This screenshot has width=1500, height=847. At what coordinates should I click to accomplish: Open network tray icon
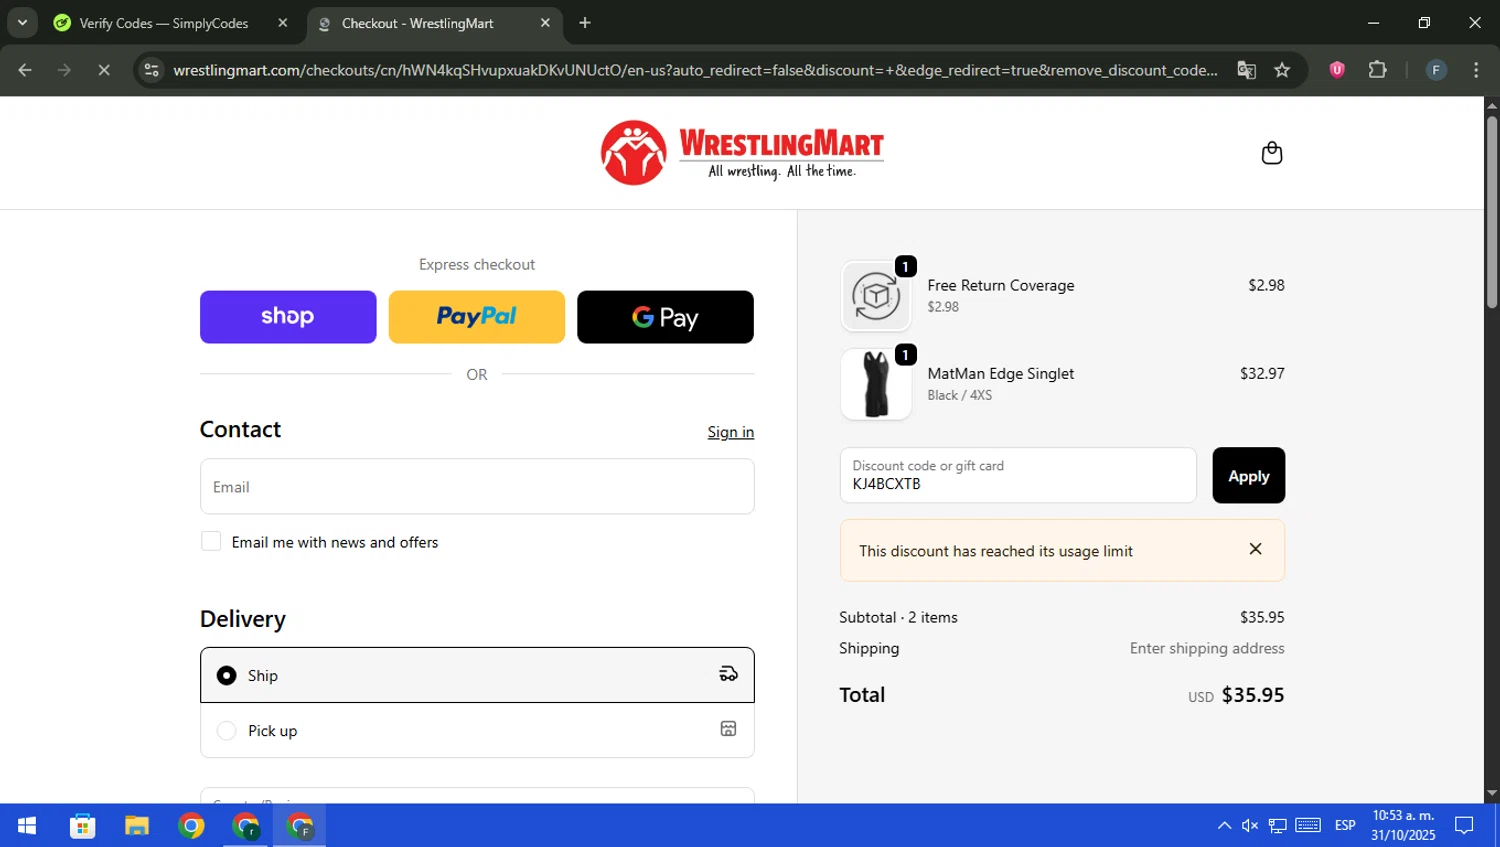tap(1277, 826)
